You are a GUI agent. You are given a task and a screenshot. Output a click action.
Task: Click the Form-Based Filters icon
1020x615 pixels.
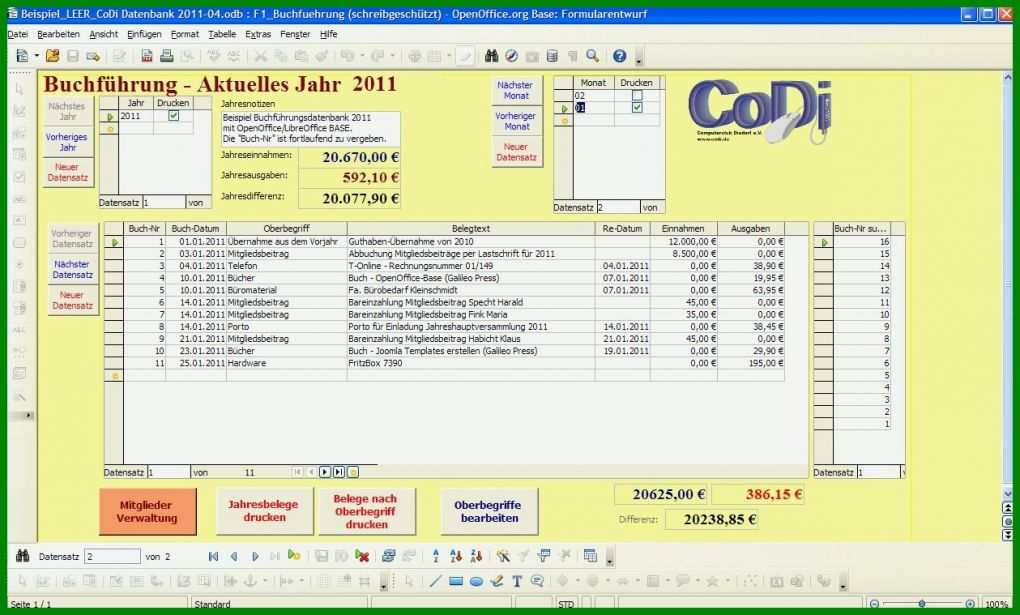tap(544, 556)
